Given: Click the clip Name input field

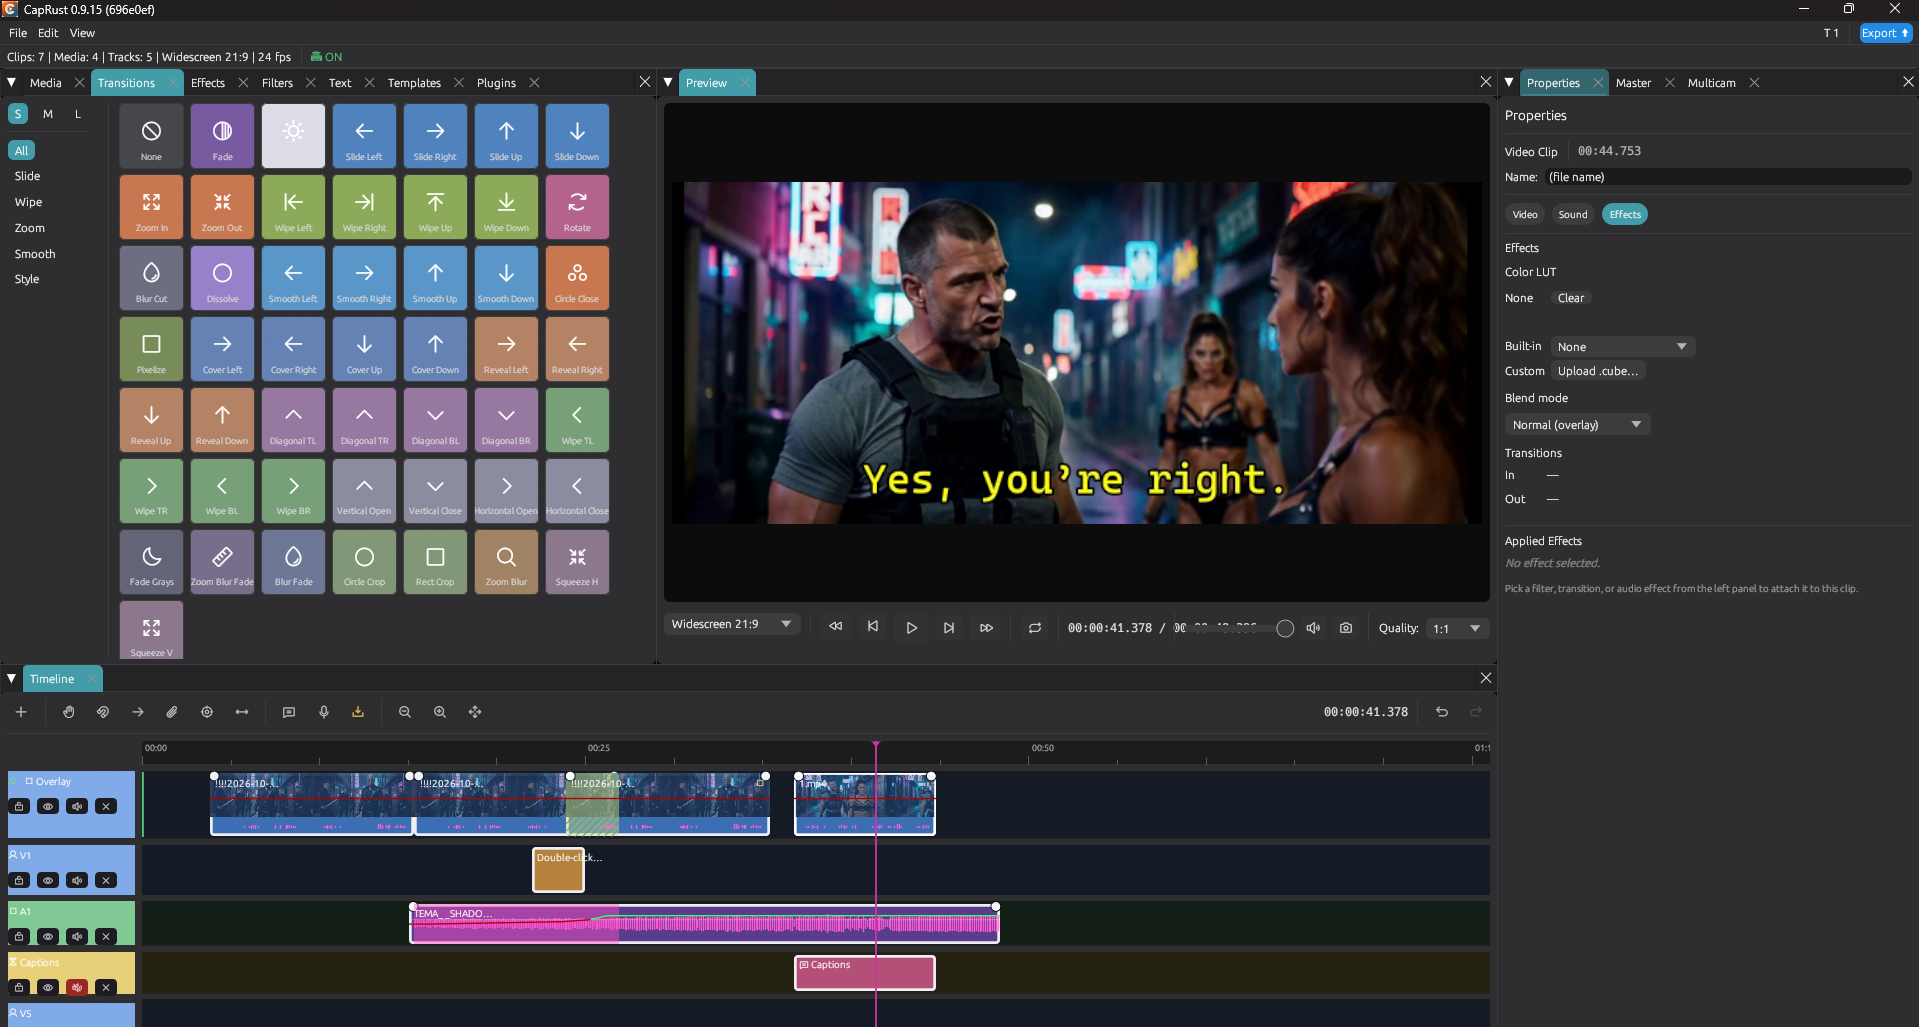Looking at the screenshot, I should pos(1727,177).
